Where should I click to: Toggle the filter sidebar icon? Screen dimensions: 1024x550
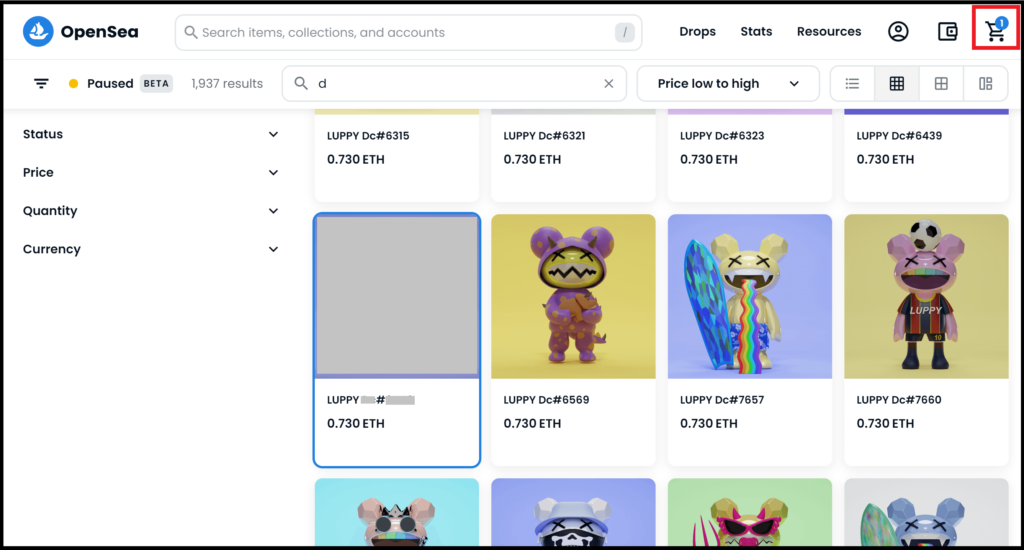(x=41, y=84)
